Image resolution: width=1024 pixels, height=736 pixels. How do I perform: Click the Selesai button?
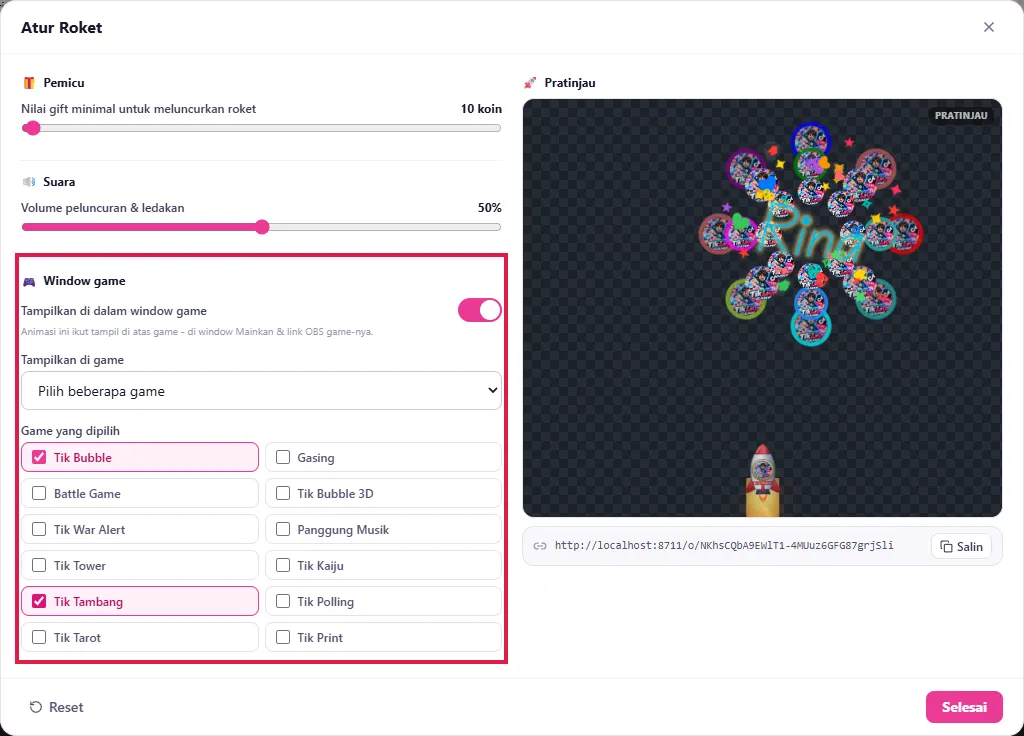pyautogui.click(x=964, y=707)
